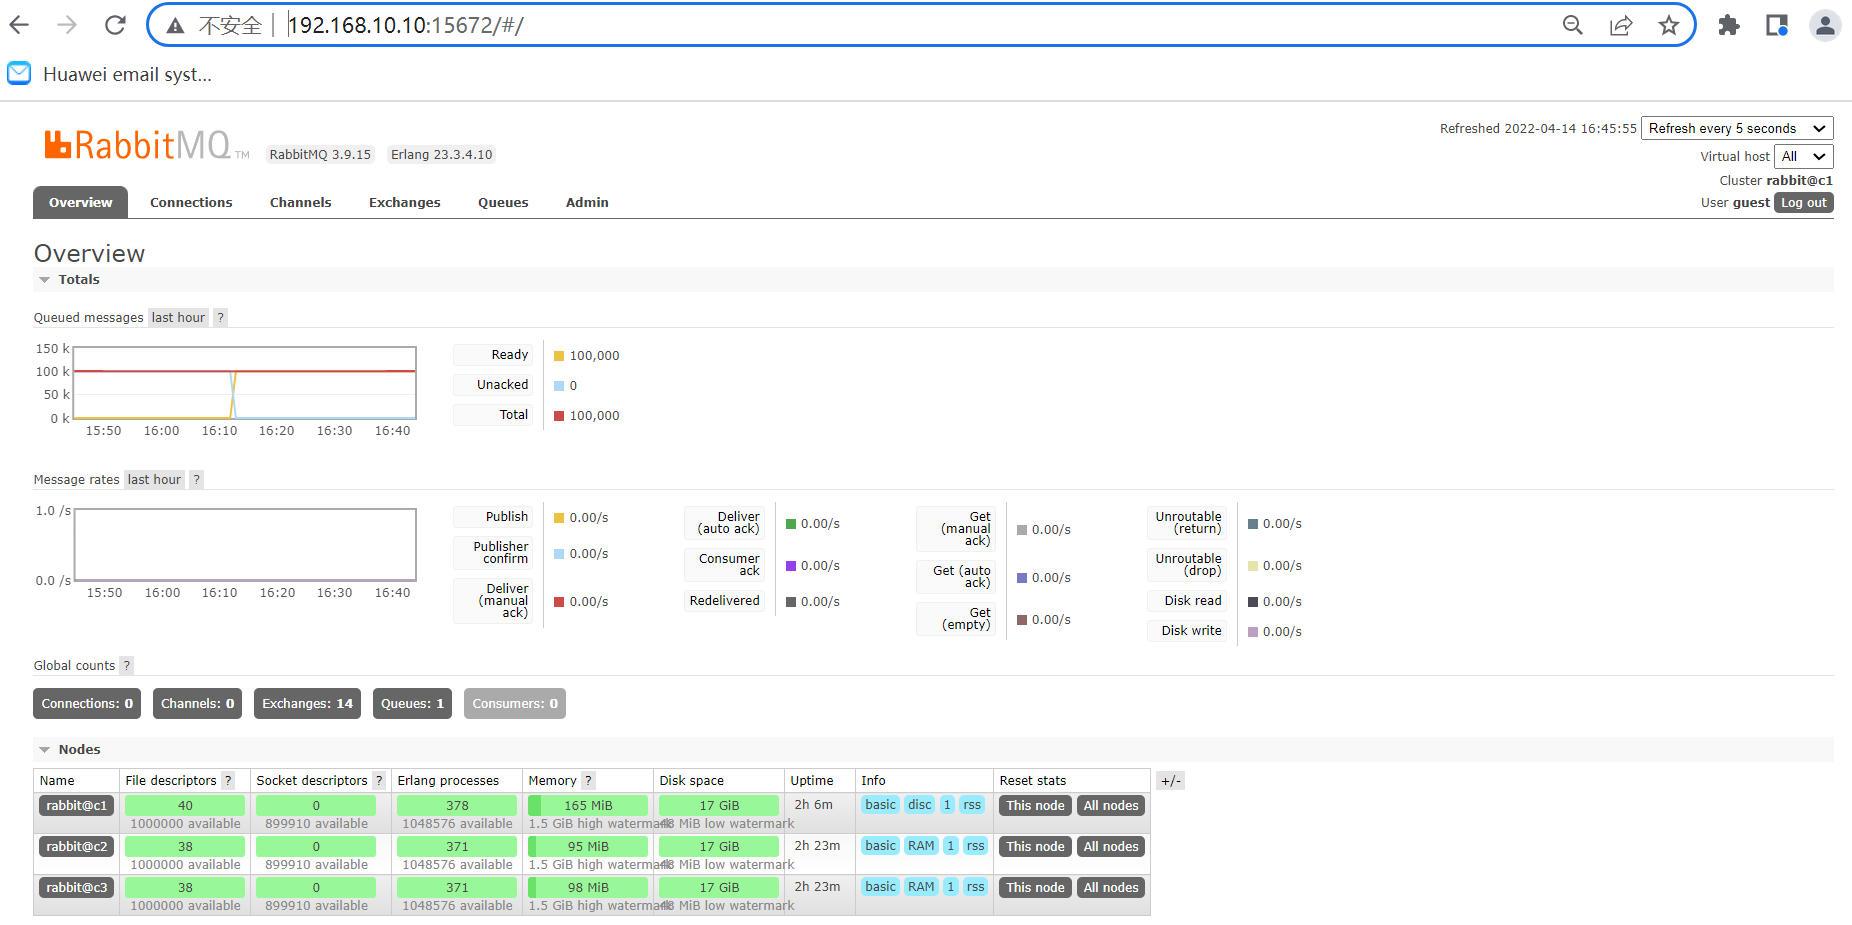The image size is (1852, 925).
Task: Reset stats for This node on rabbit@c2
Action: point(1035,847)
